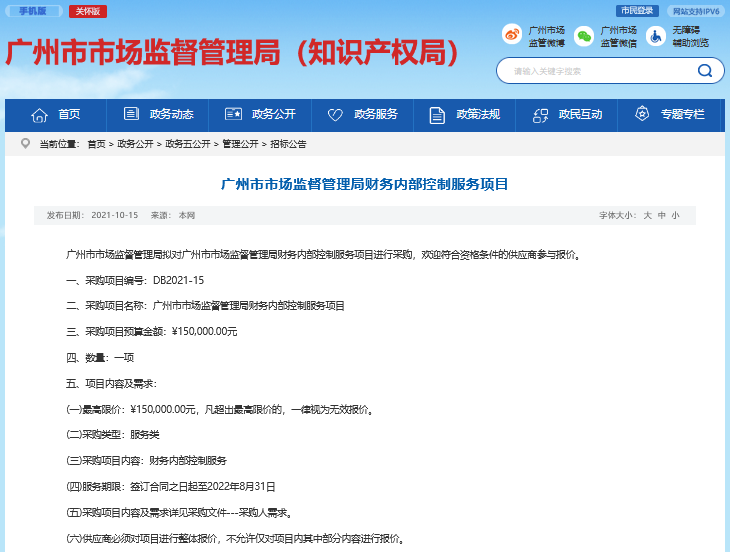Click the service deadline 2022年8月31日 line

coord(170,487)
